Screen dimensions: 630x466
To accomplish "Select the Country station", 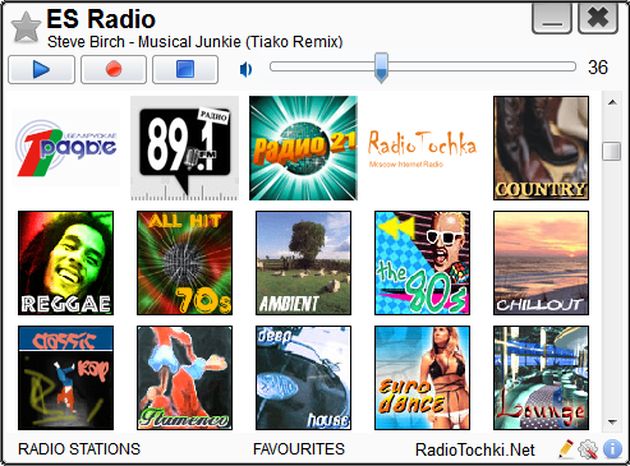I will tap(541, 148).
